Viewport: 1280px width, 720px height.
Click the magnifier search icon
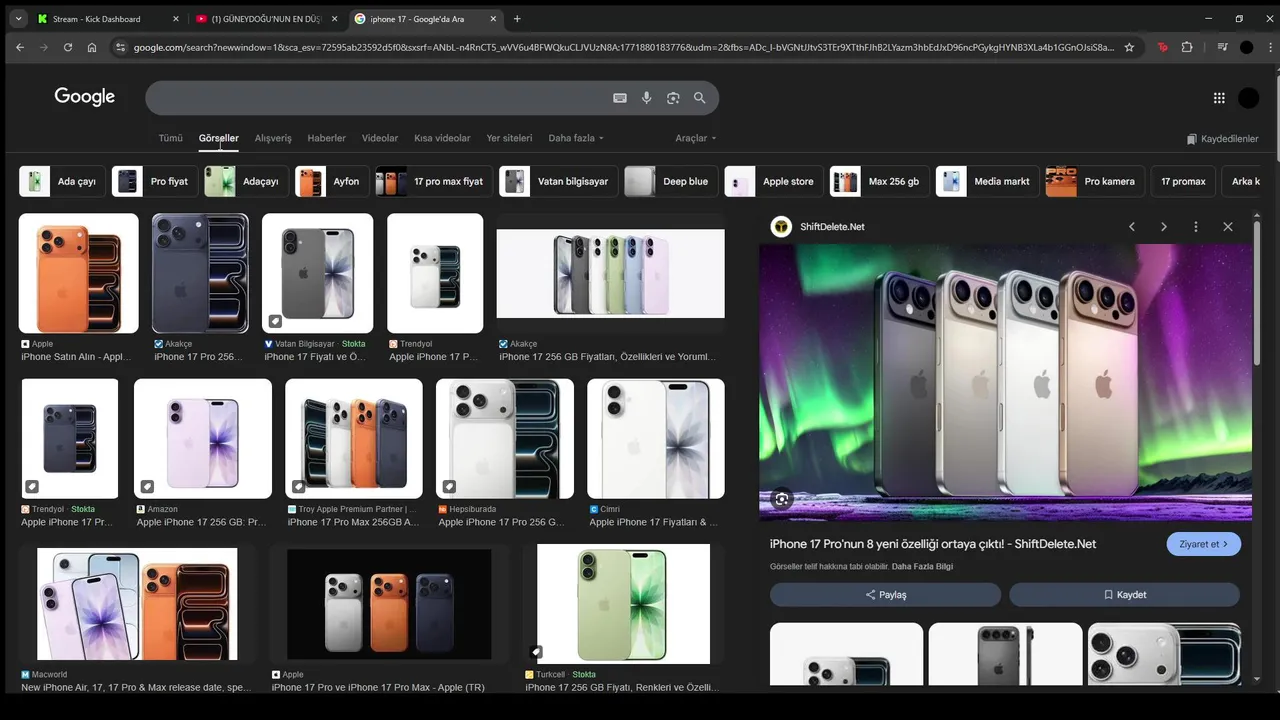[700, 98]
